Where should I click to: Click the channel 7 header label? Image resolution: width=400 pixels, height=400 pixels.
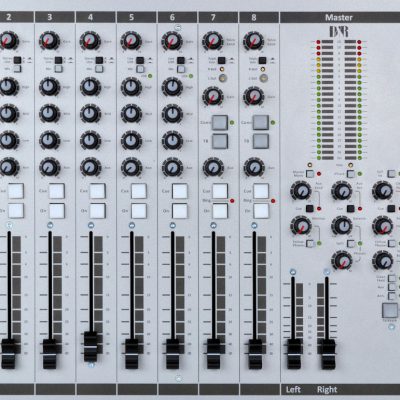click(213, 17)
